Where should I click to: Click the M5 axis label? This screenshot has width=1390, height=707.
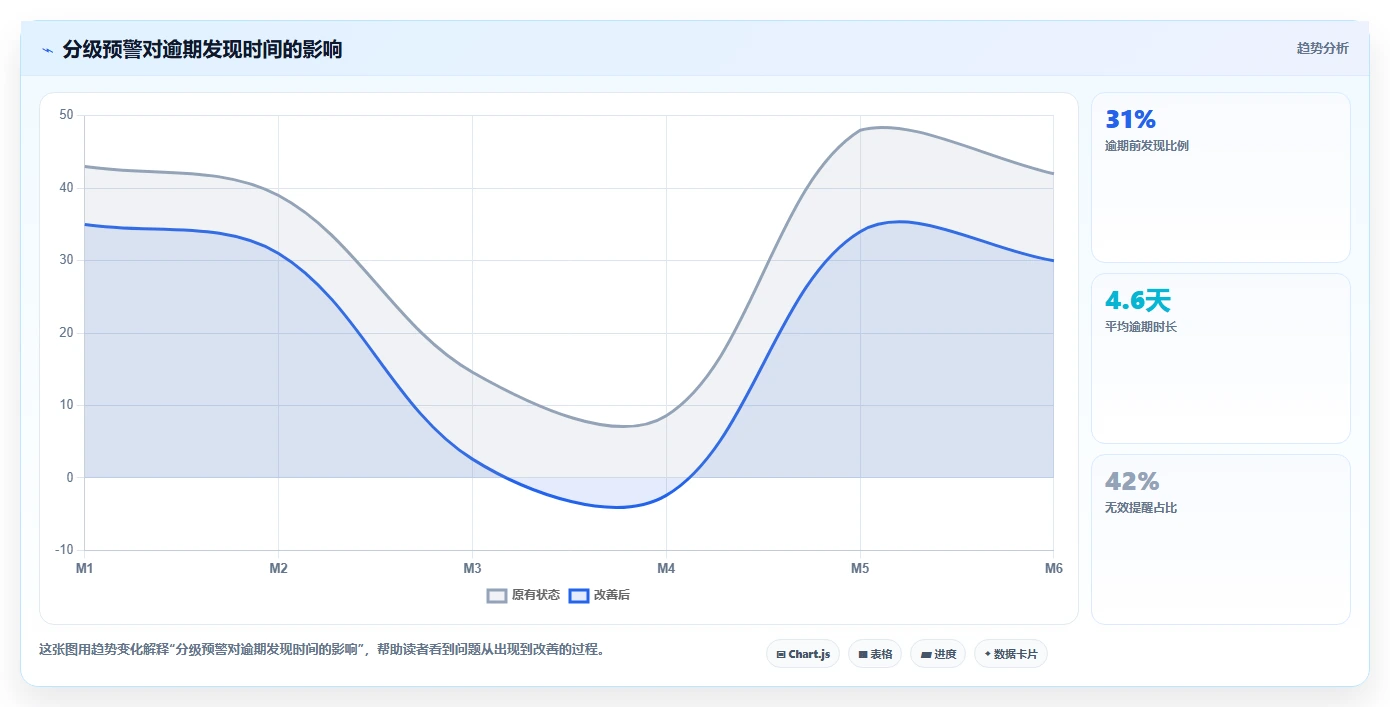860,568
